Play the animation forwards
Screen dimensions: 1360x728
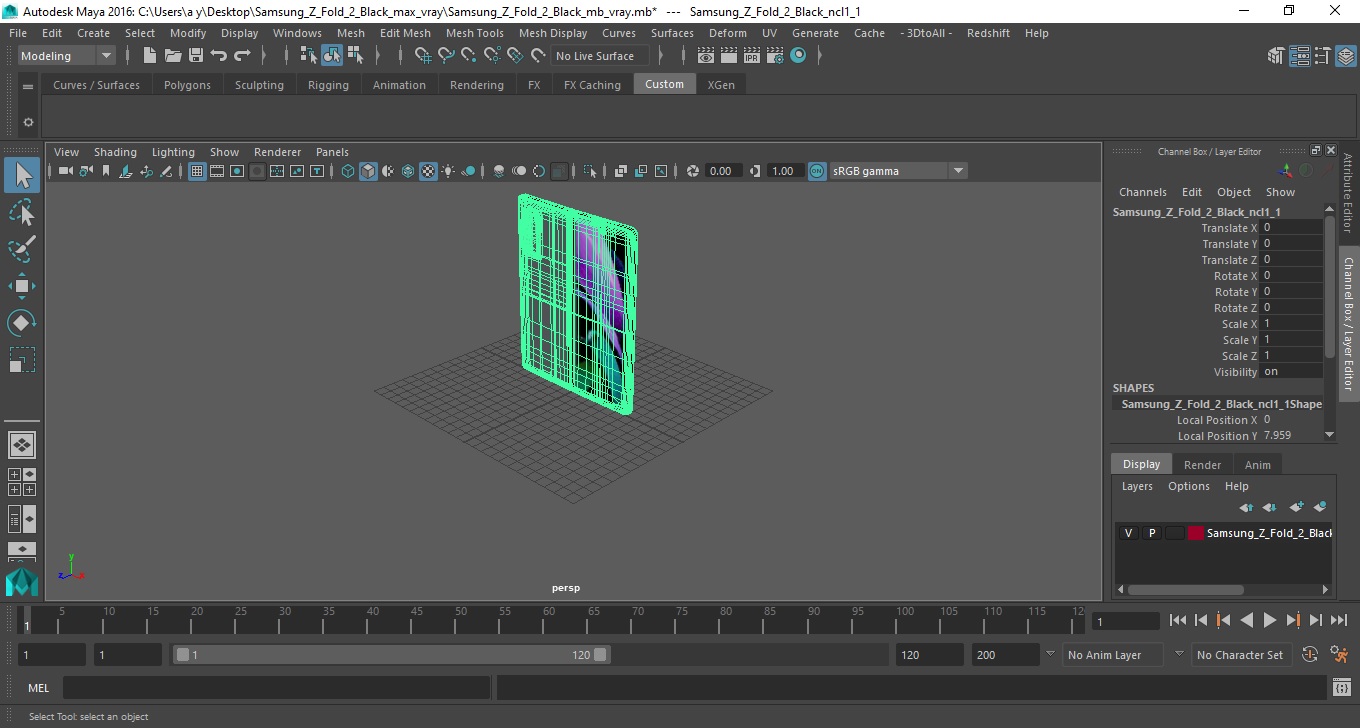point(1269,620)
